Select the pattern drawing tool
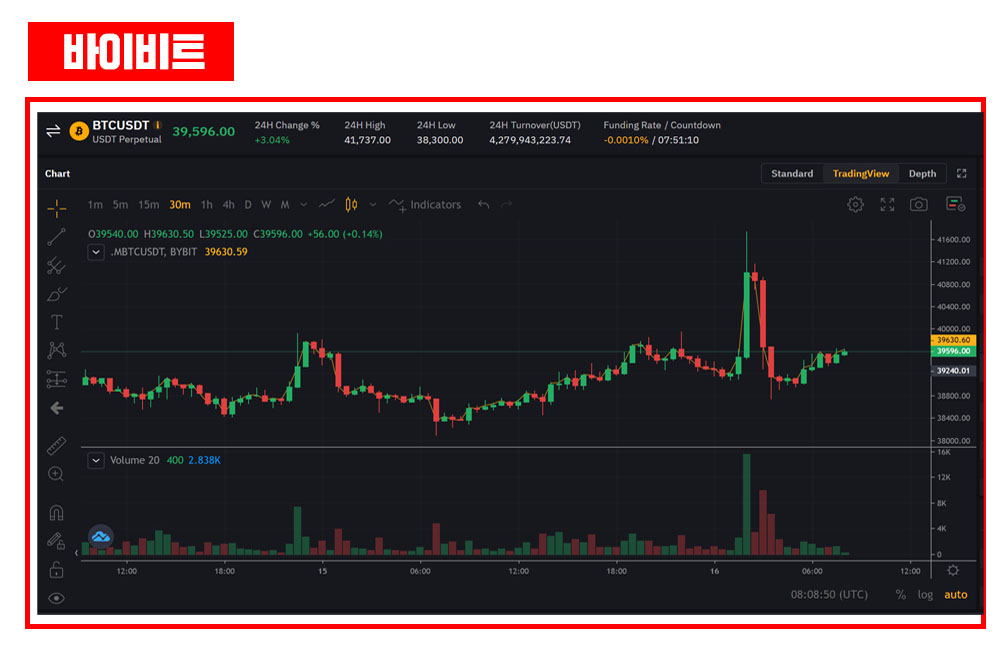Screen dimensions: 1008x650 [57, 350]
